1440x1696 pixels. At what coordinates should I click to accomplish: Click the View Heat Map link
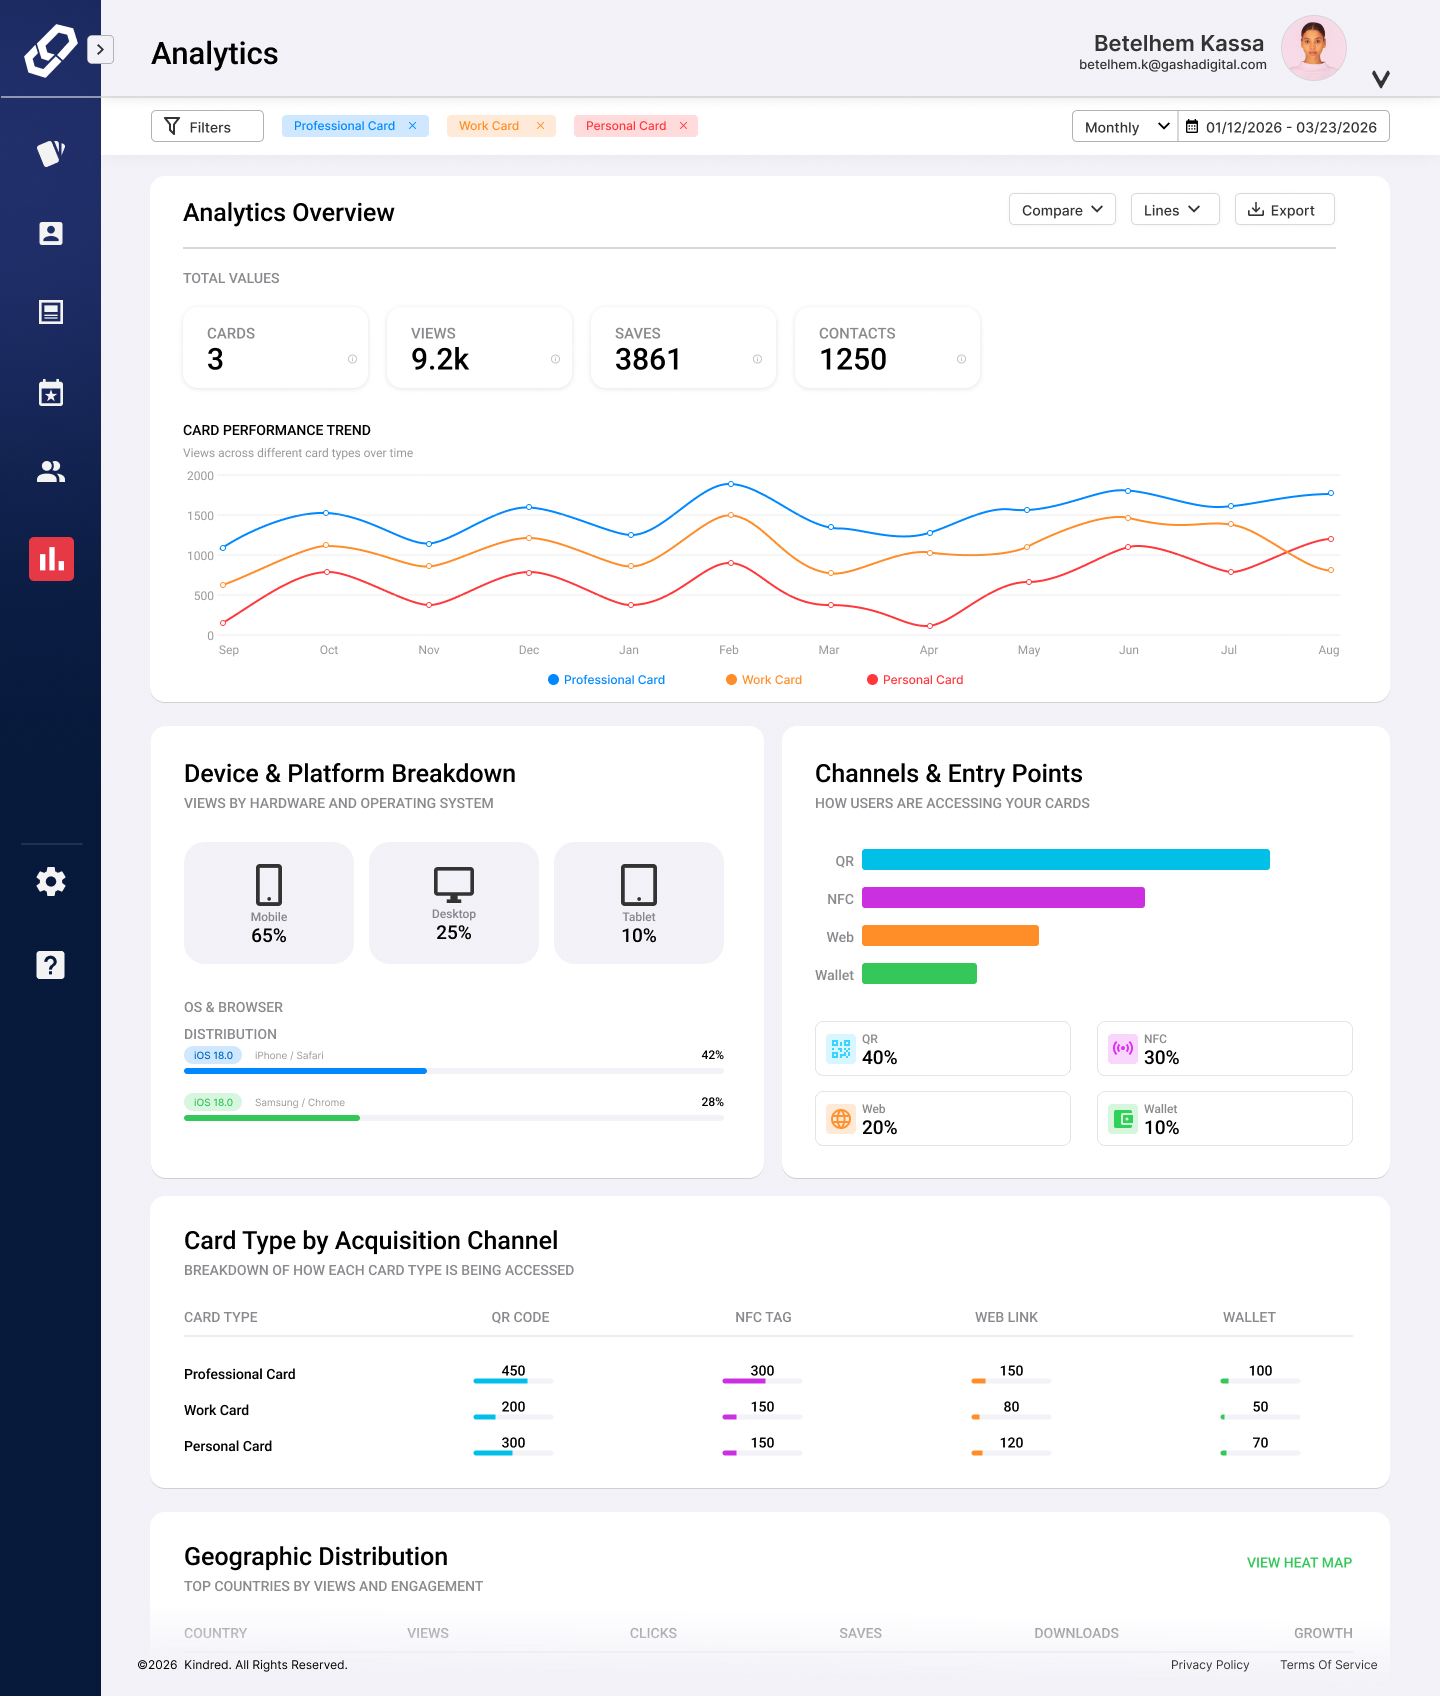click(x=1298, y=1563)
